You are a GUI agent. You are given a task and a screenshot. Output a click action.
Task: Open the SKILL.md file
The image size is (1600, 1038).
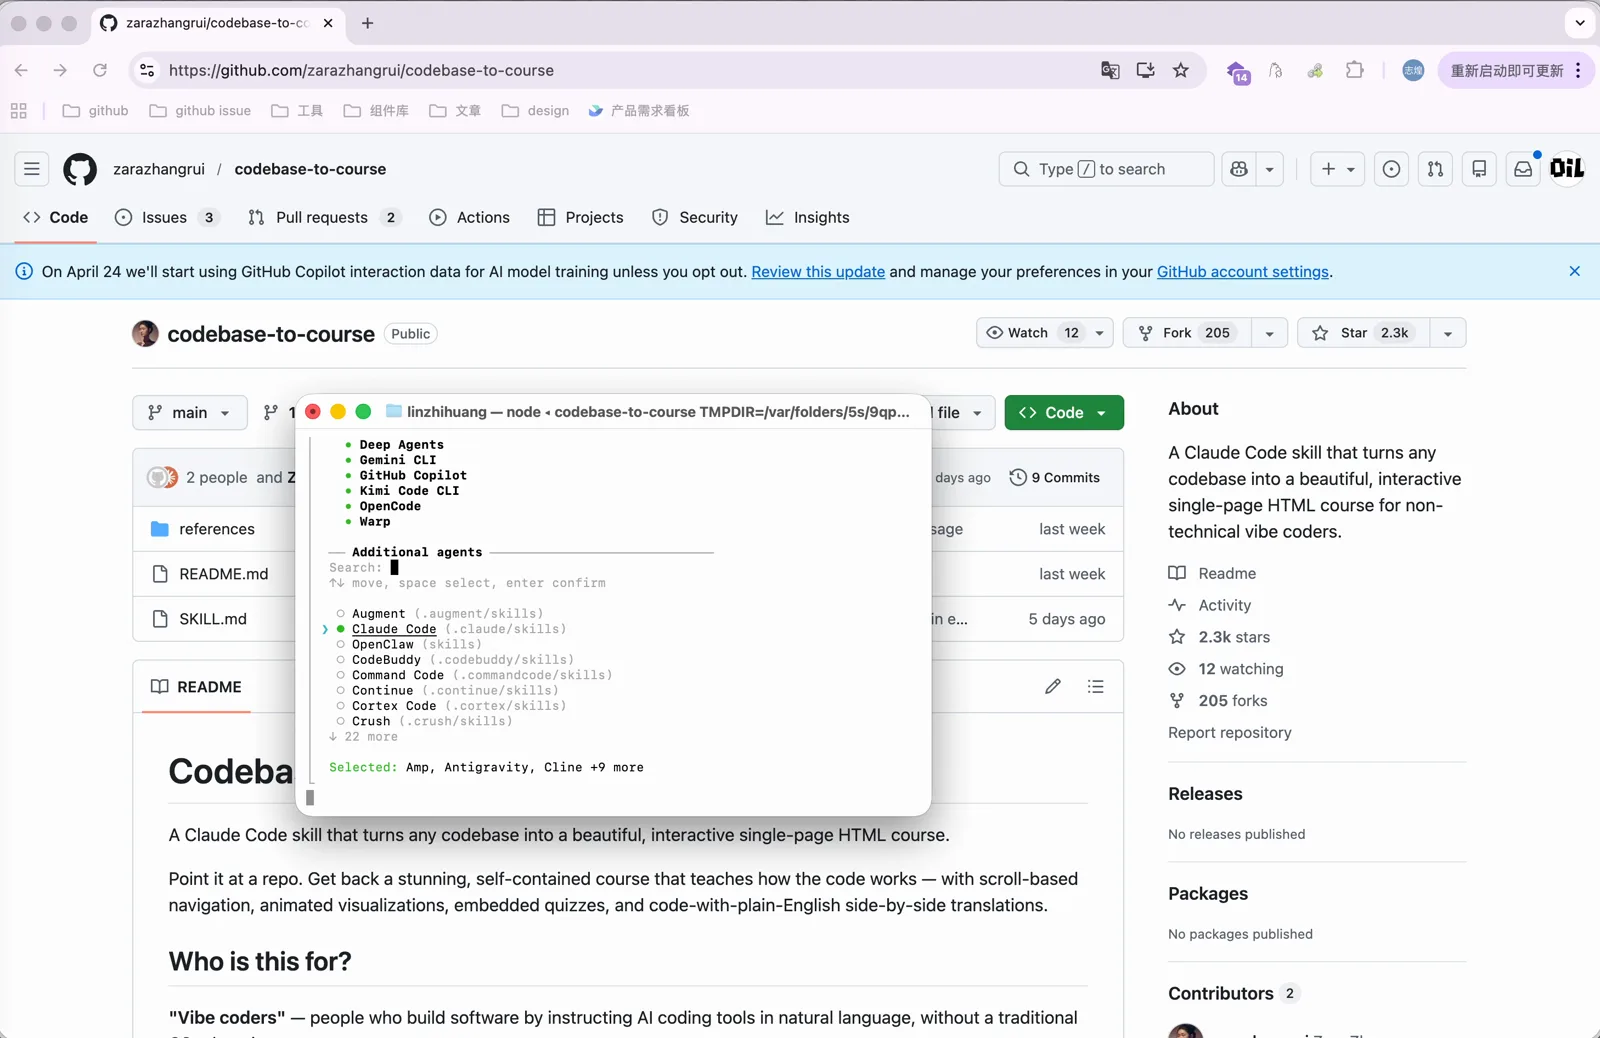(213, 619)
